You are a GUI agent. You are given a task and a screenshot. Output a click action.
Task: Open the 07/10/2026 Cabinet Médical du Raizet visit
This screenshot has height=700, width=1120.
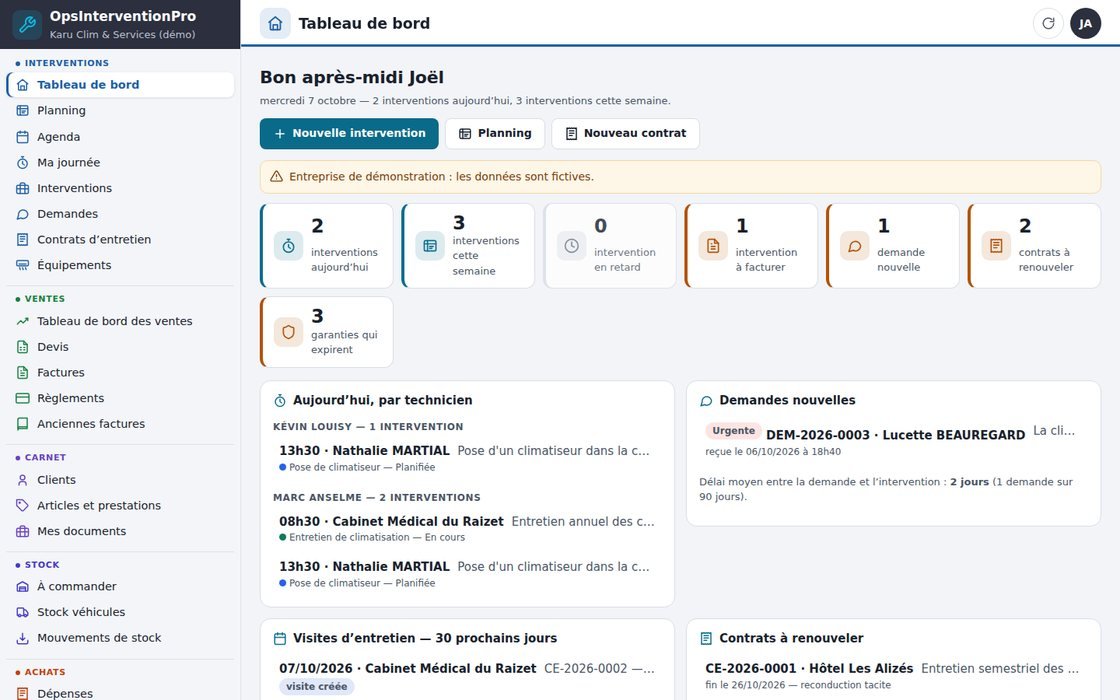point(467,677)
